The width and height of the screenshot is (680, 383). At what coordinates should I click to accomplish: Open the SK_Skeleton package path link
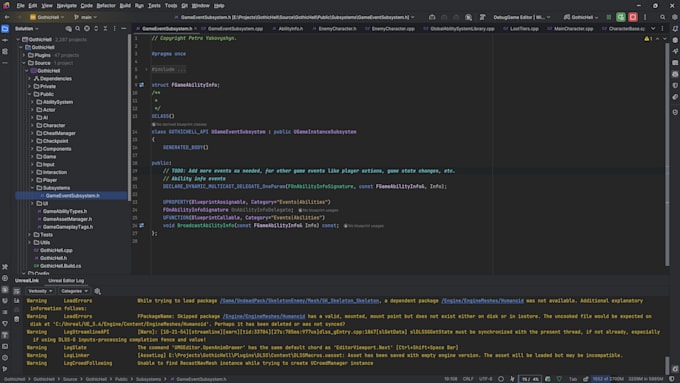(x=300, y=301)
